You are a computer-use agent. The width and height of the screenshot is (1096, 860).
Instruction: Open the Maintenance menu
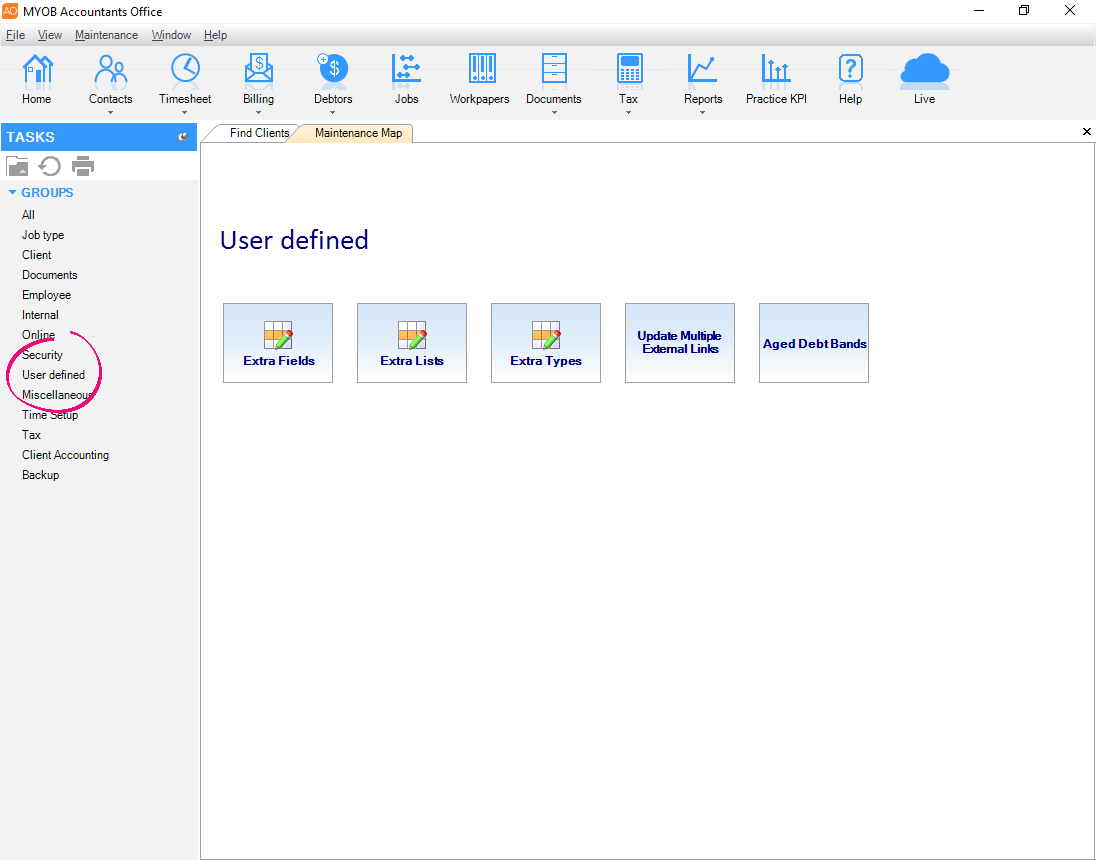pos(106,35)
